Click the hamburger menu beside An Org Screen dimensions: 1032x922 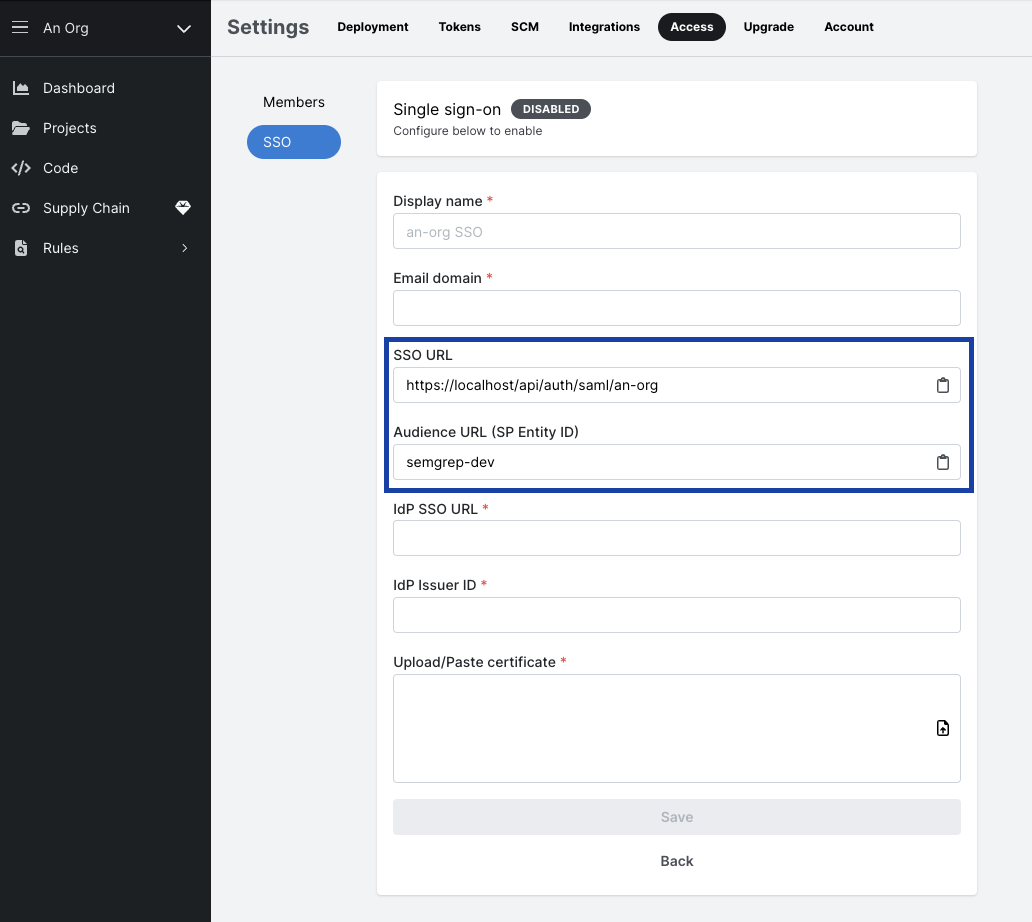click(x=19, y=27)
